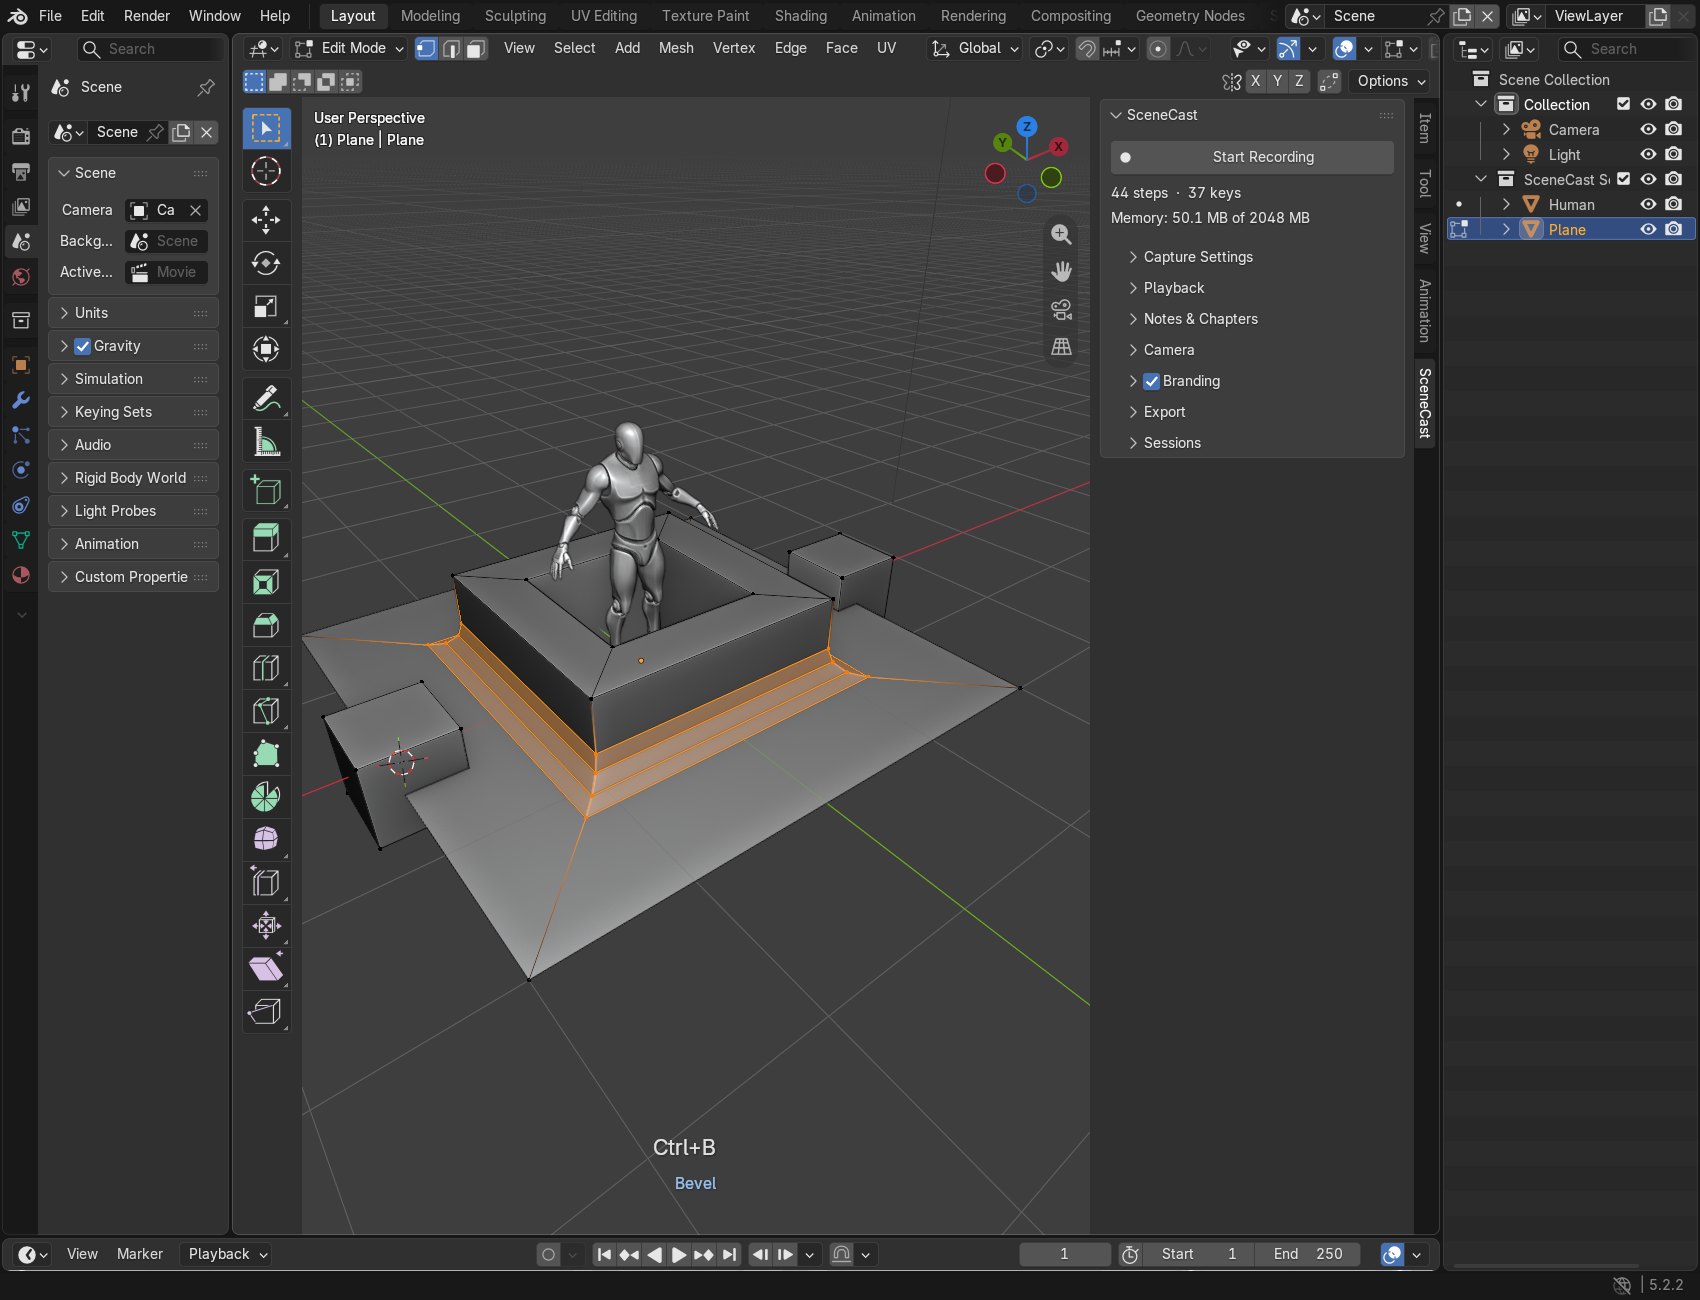Switch to orthographic view grid icon
The image size is (1700, 1300).
click(1061, 346)
